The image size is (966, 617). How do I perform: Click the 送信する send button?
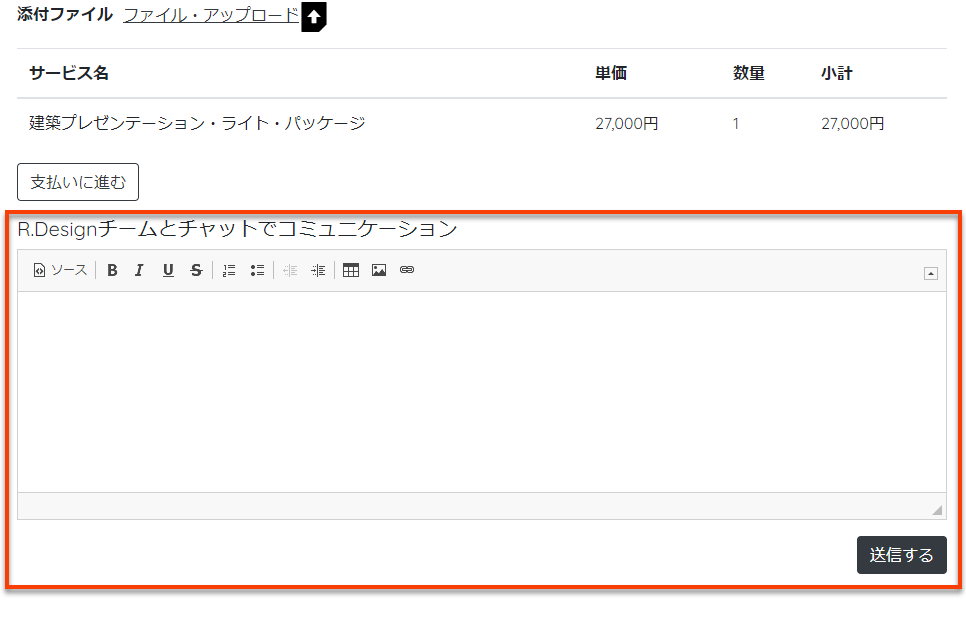901,555
